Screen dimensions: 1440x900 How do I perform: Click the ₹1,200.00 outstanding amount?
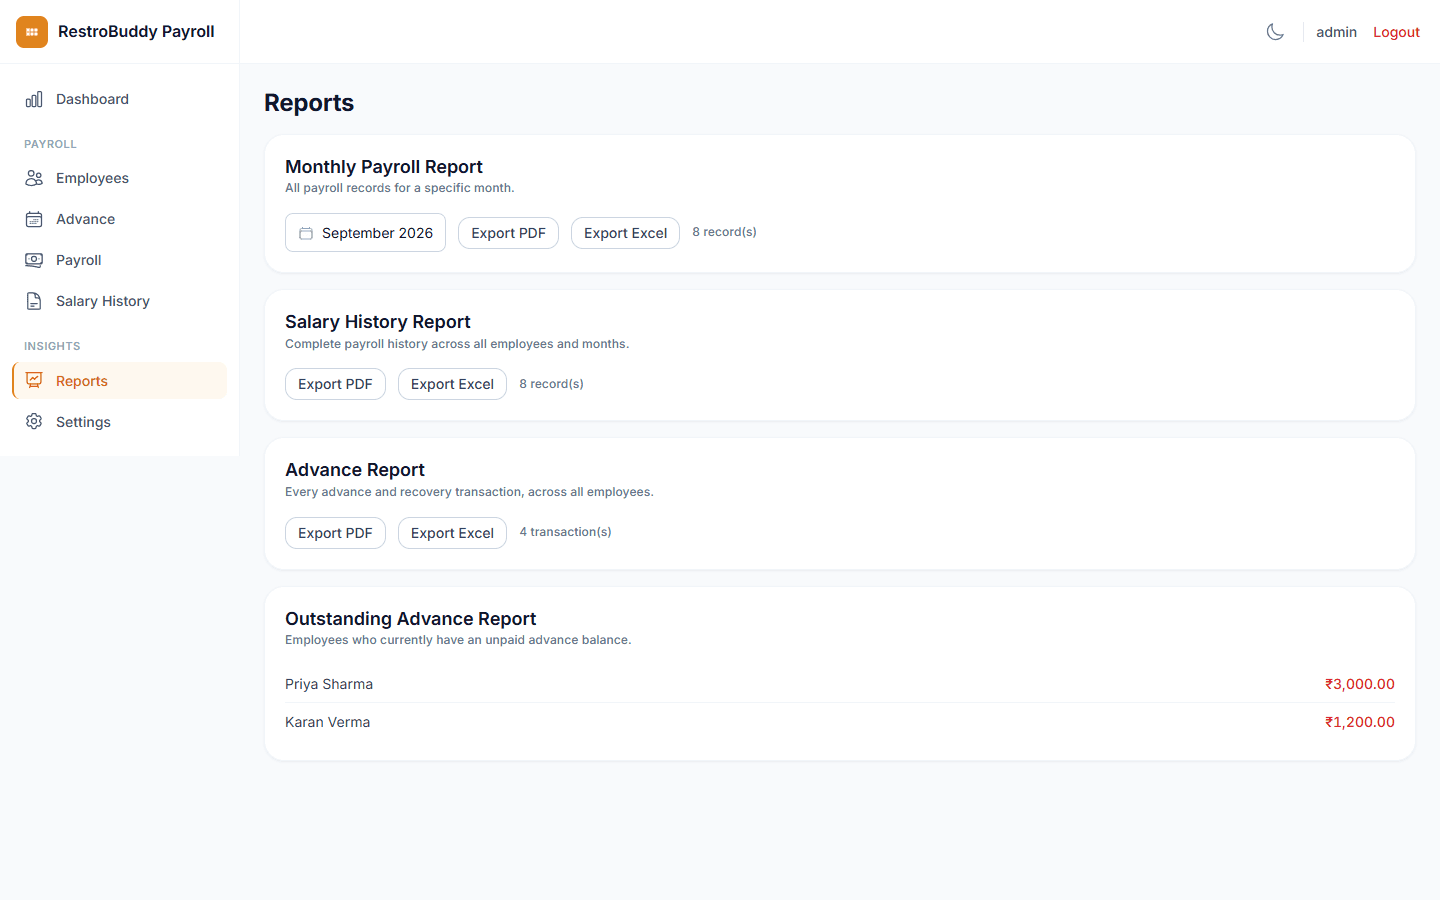point(1359,722)
